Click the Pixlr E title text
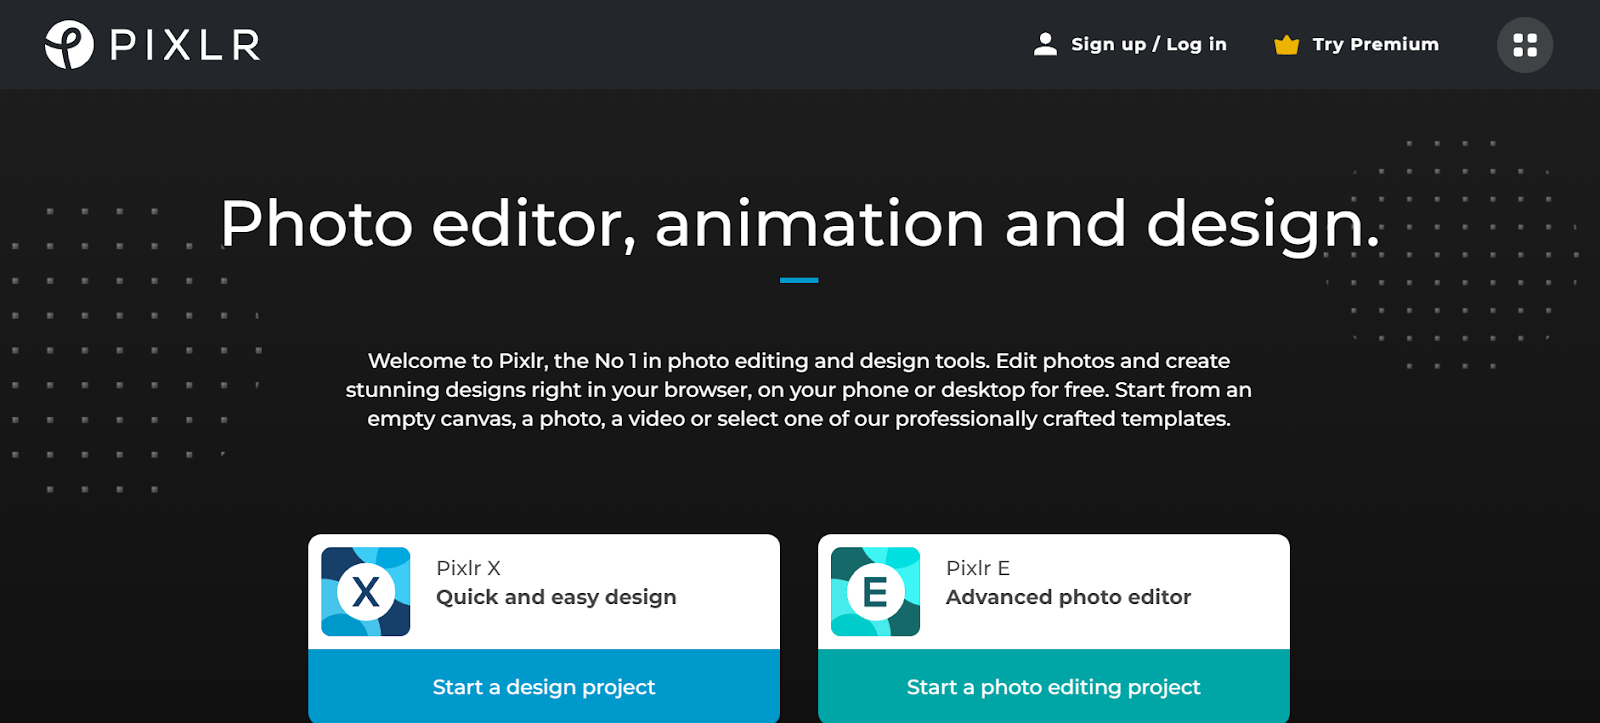The height and width of the screenshot is (723, 1600). coord(978,568)
